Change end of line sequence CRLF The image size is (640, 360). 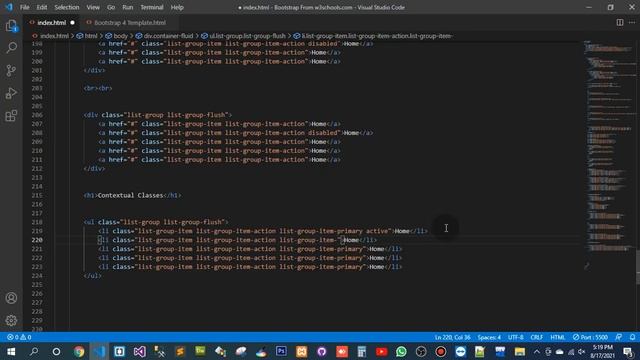(x=536, y=337)
